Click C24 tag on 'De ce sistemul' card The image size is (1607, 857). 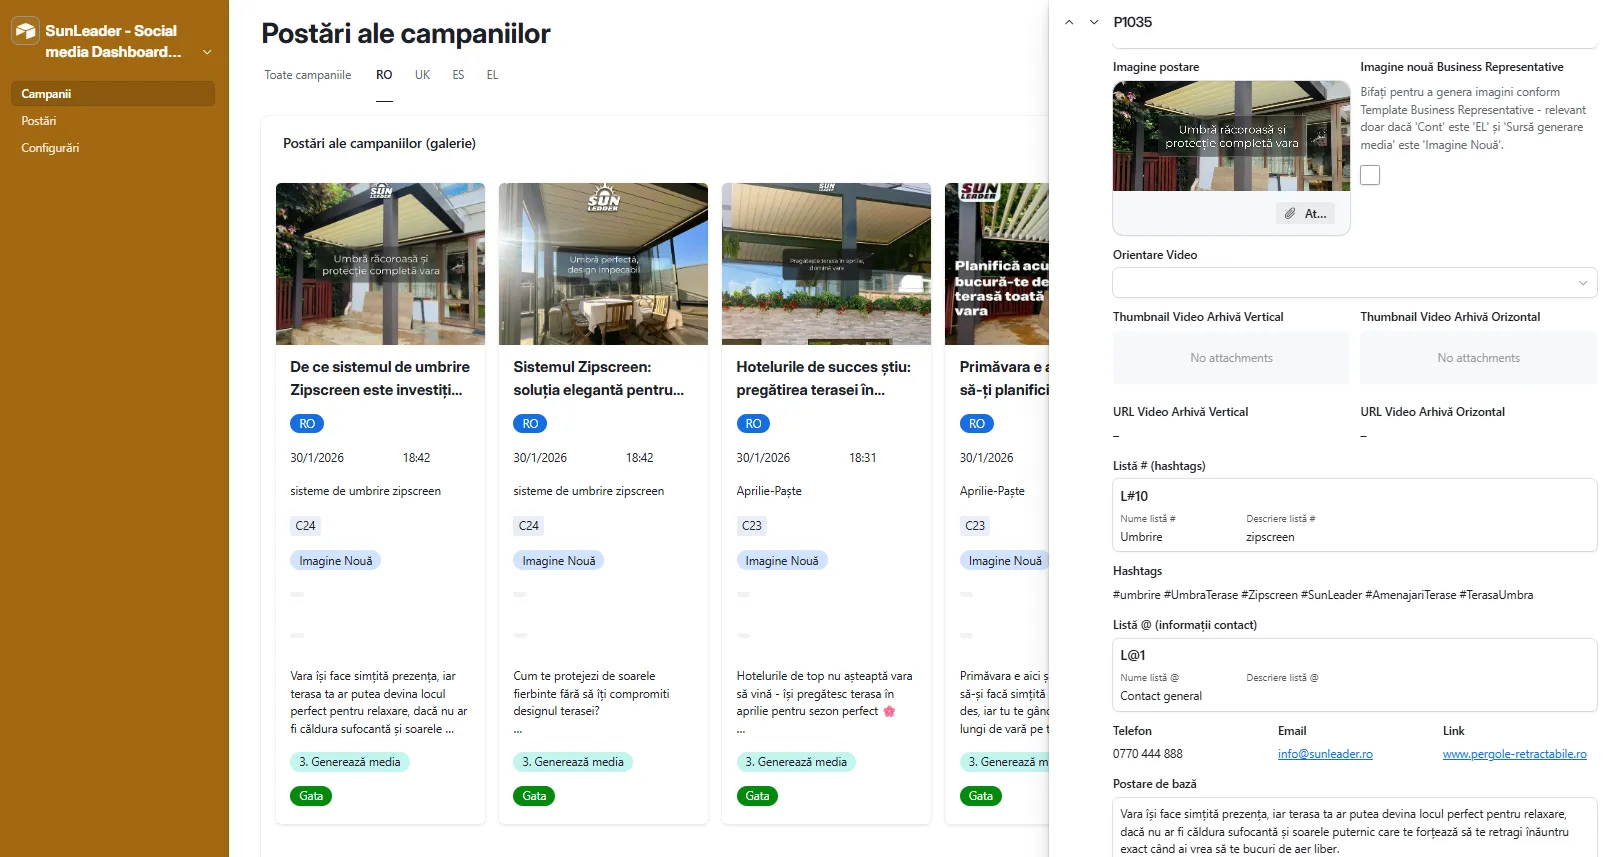(305, 526)
